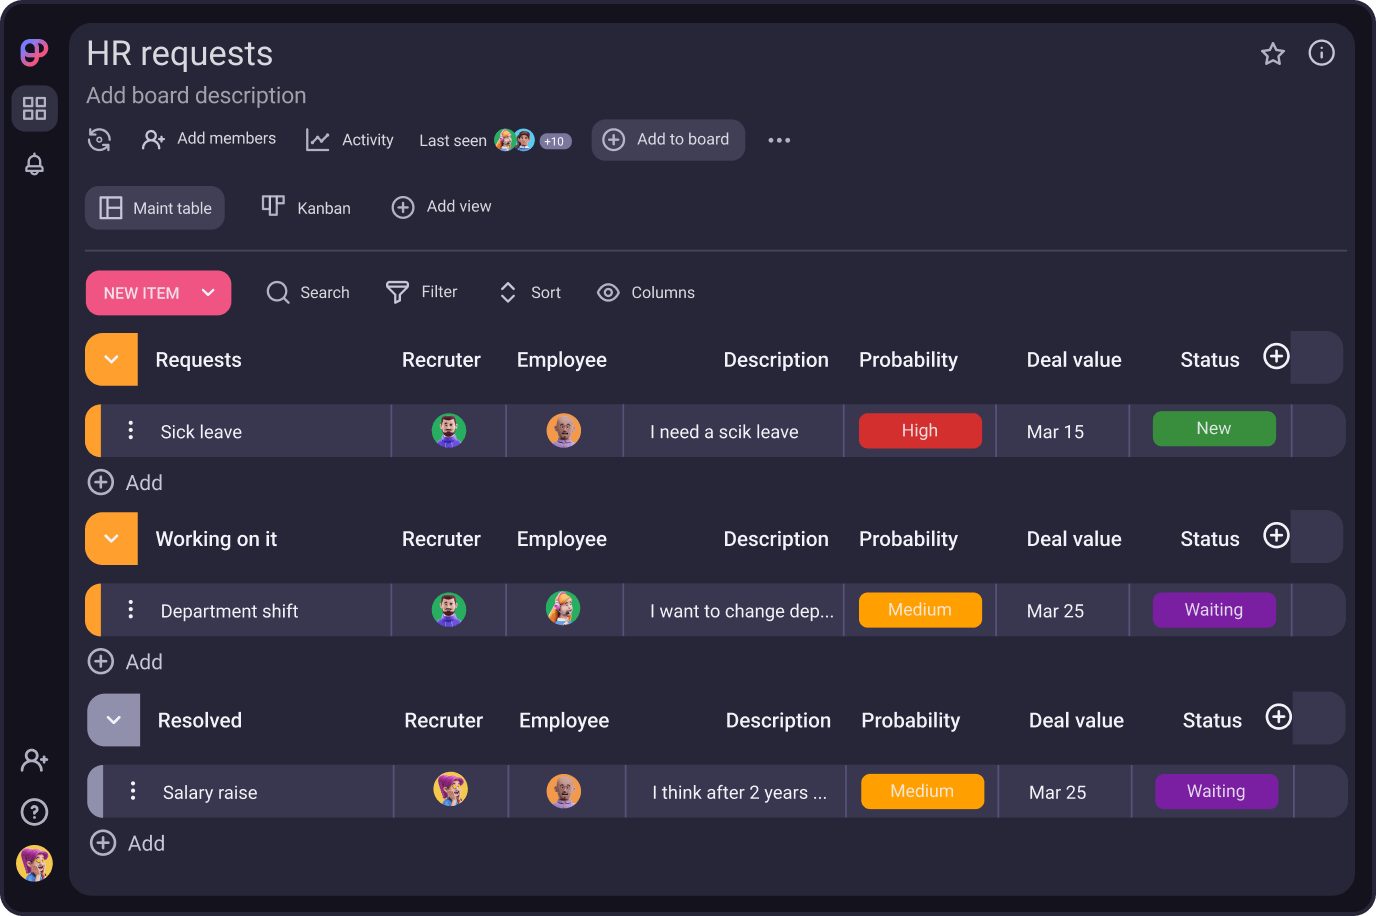Collapse the Requests group

pos(111,359)
